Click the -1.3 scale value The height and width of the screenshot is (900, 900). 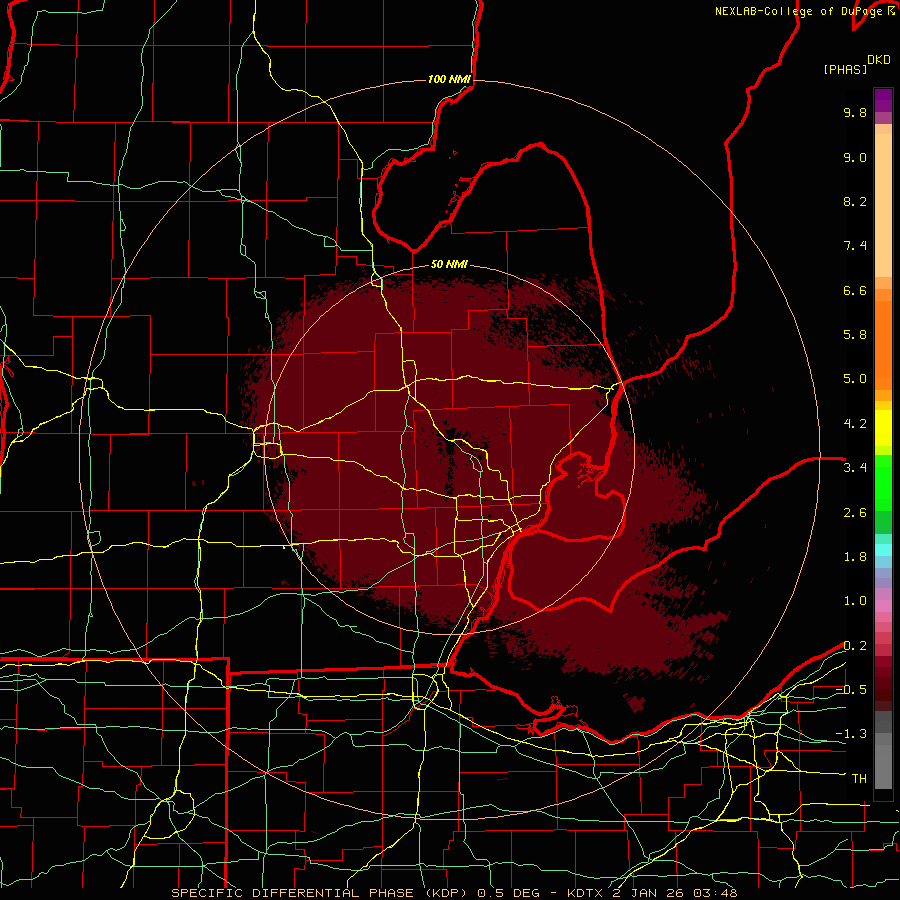click(851, 734)
